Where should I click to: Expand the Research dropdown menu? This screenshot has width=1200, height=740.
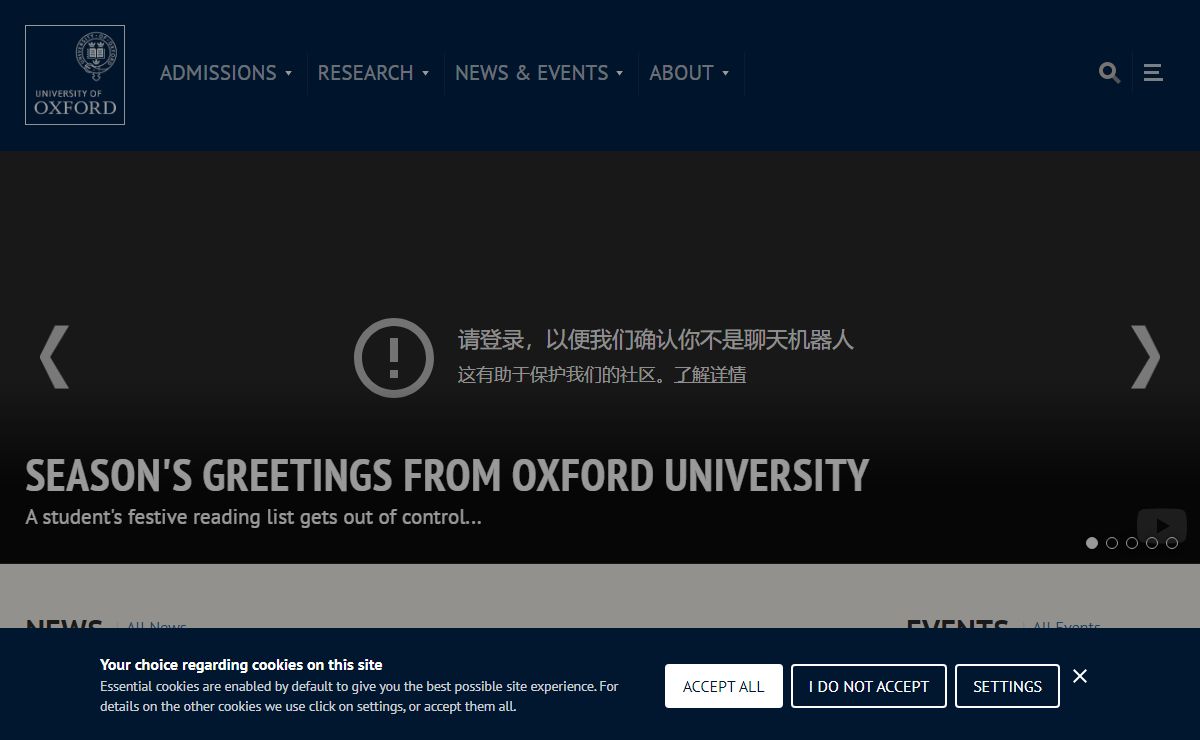pyautogui.click(x=373, y=73)
